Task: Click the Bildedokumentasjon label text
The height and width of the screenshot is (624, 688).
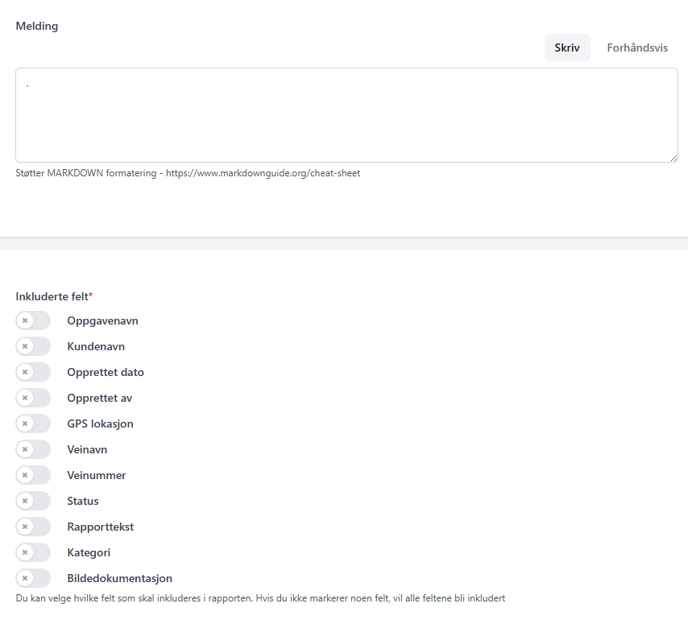Action: tap(119, 578)
